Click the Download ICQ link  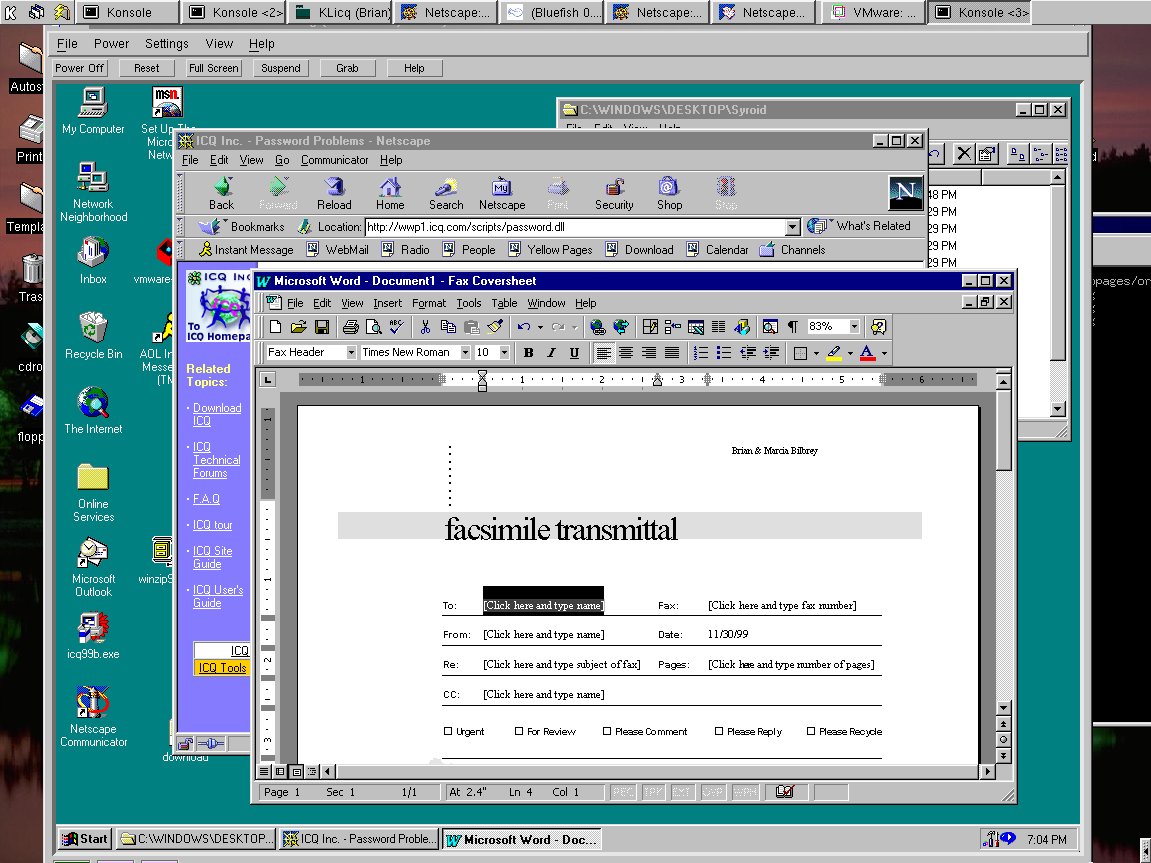217,414
